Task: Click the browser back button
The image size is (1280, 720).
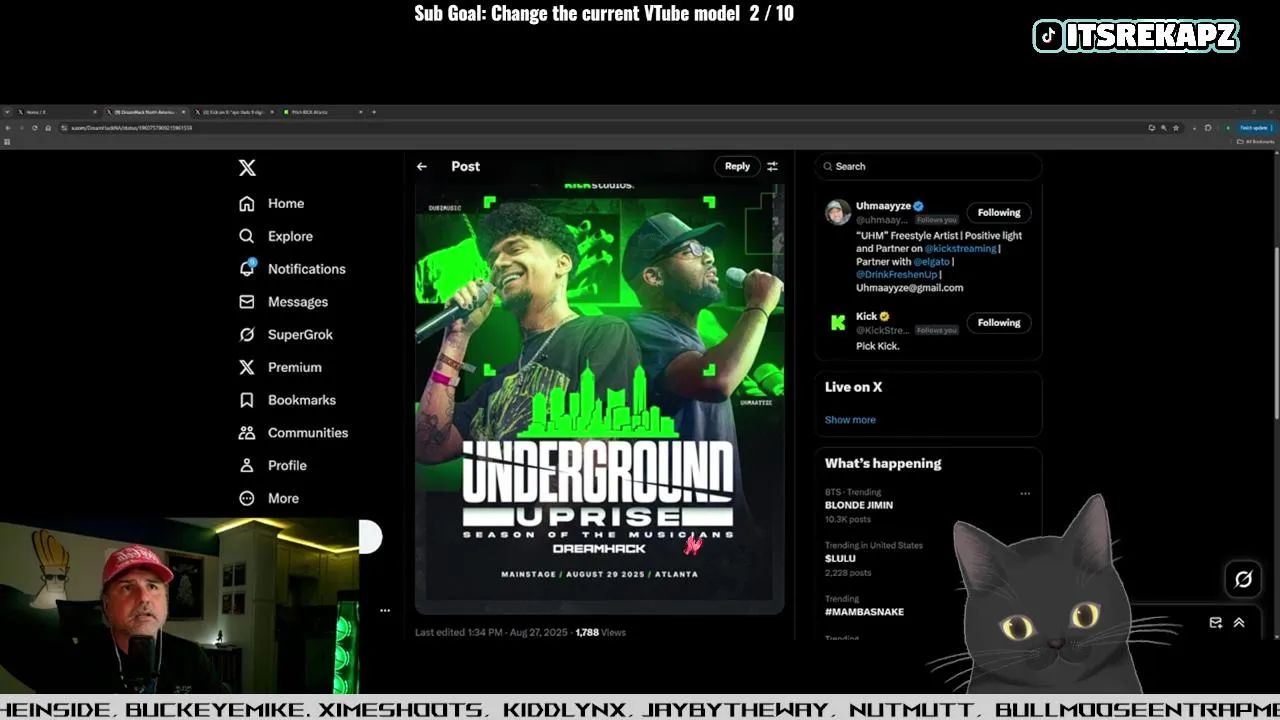Action: click(8, 128)
